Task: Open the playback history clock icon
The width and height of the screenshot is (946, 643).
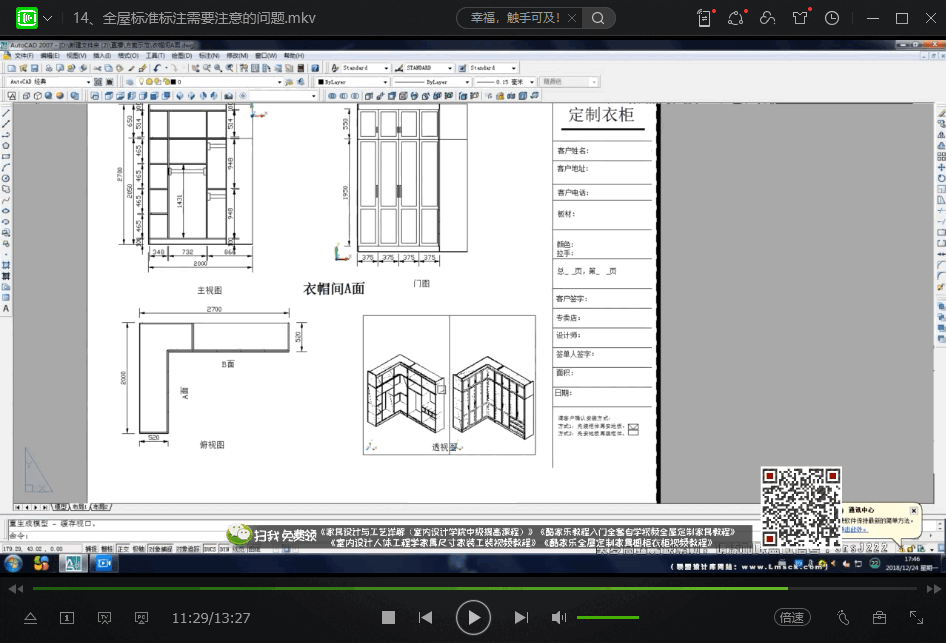Action: click(832, 18)
